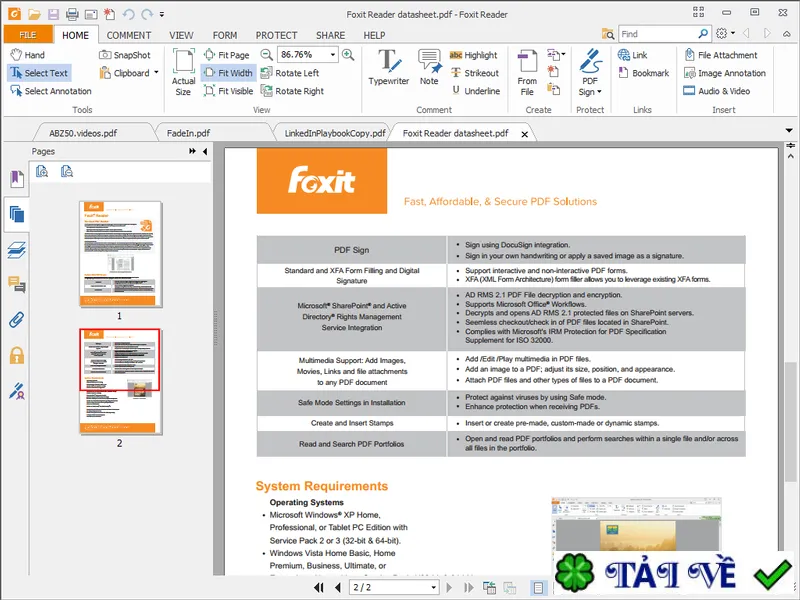Switch to the FadeIn.pdf document tab

[x=188, y=133]
